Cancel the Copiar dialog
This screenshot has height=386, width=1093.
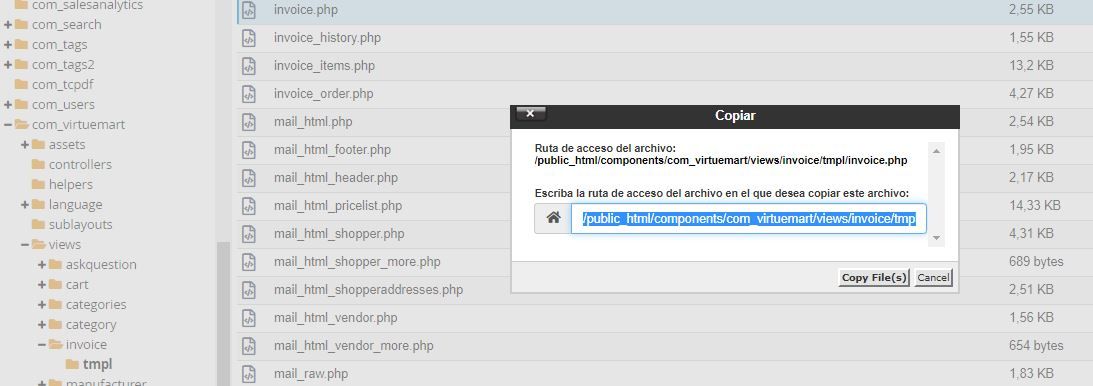pos(933,277)
